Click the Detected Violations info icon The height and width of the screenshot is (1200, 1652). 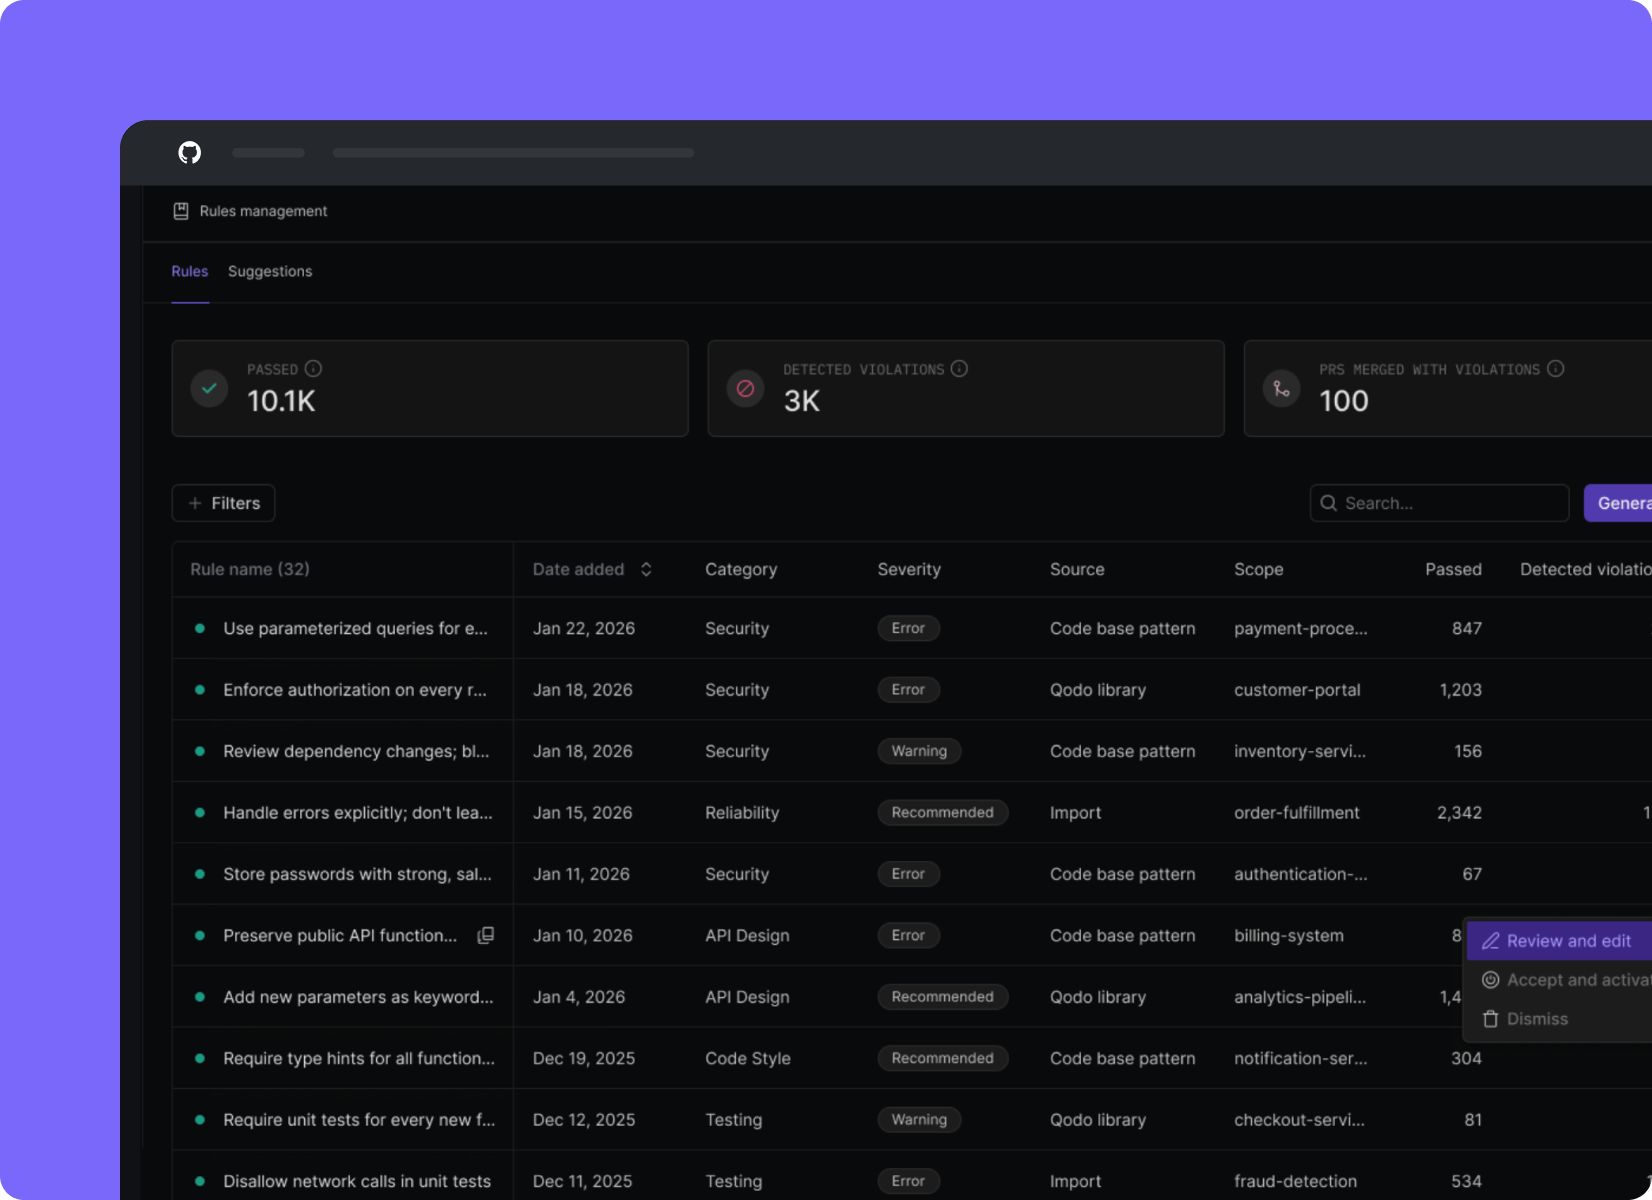coord(959,368)
